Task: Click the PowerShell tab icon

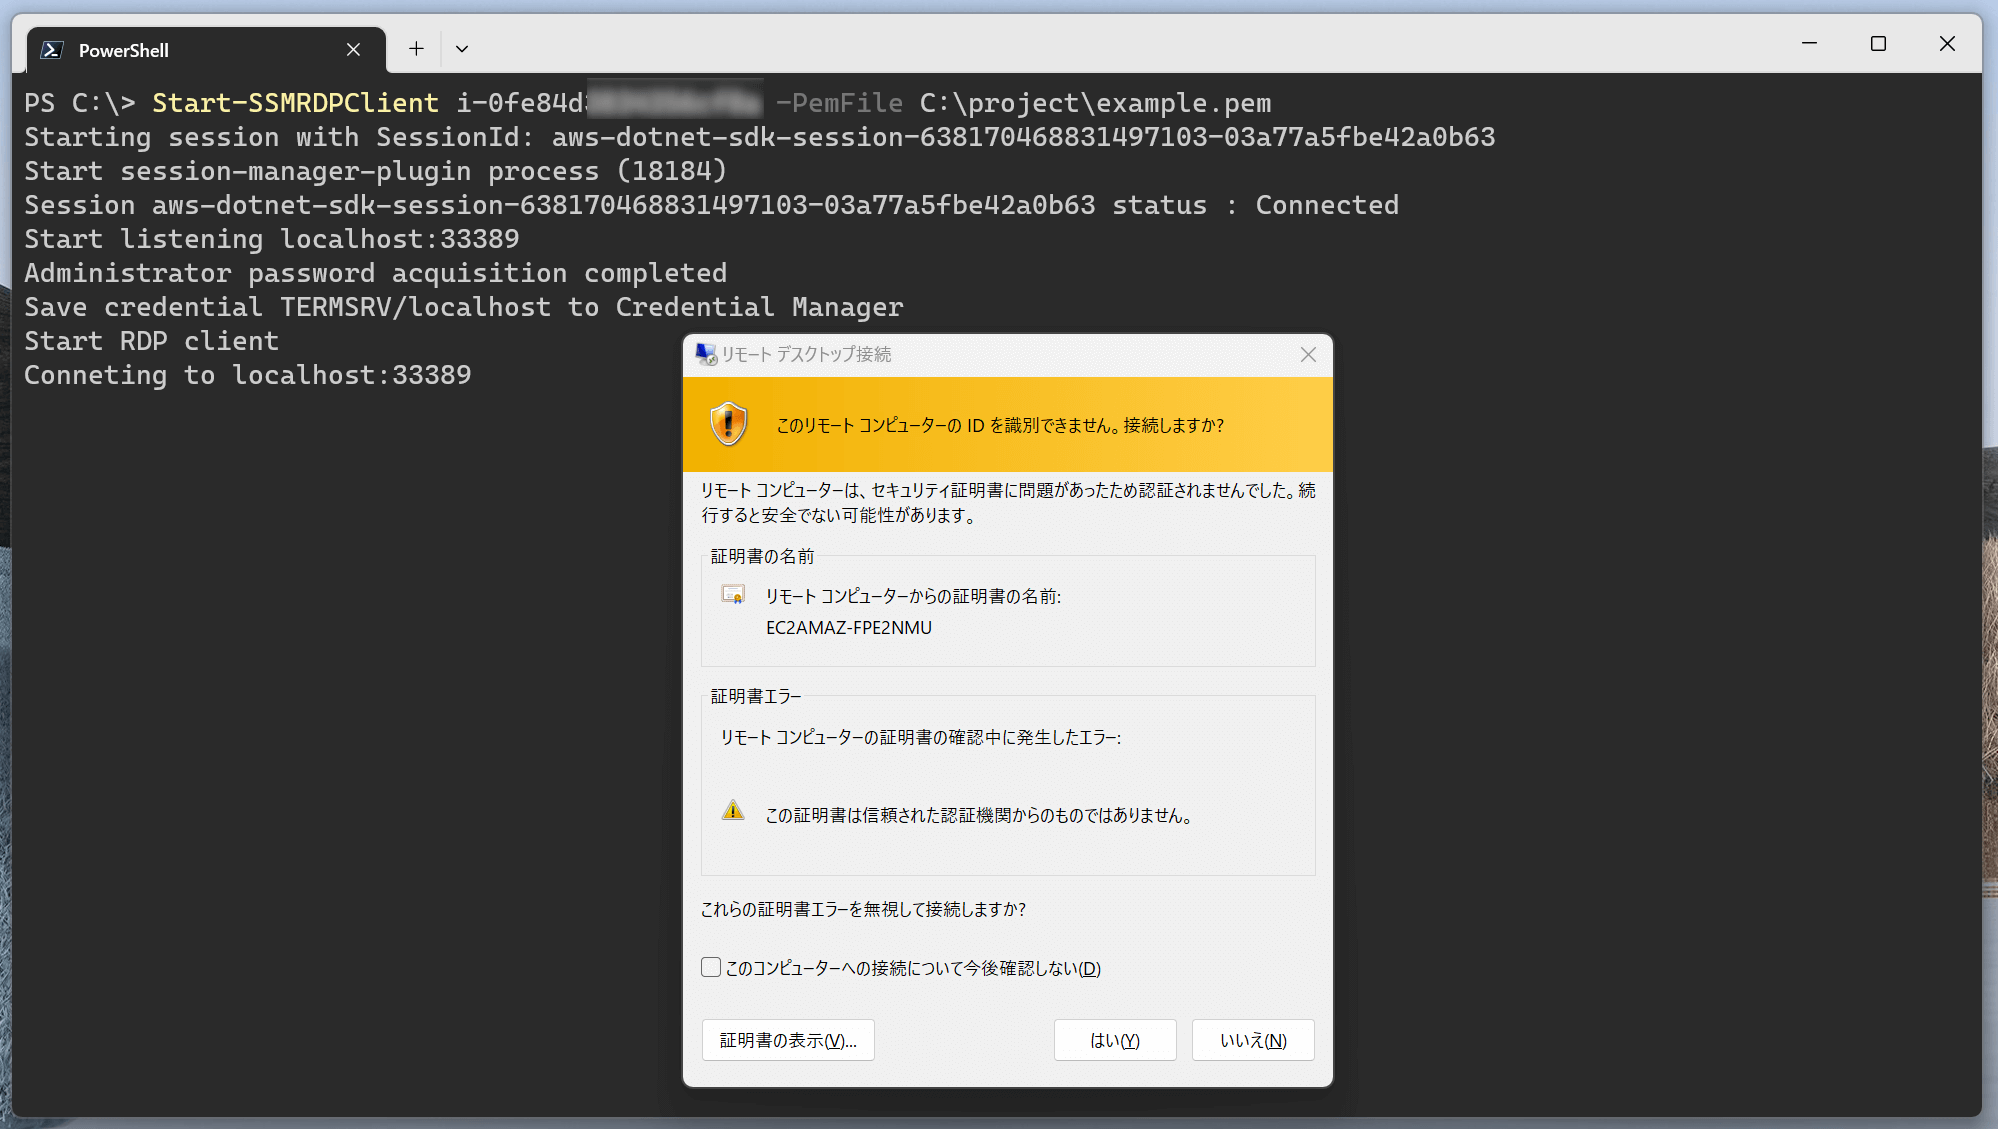Action: pyautogui.click(x=52, y=50)
